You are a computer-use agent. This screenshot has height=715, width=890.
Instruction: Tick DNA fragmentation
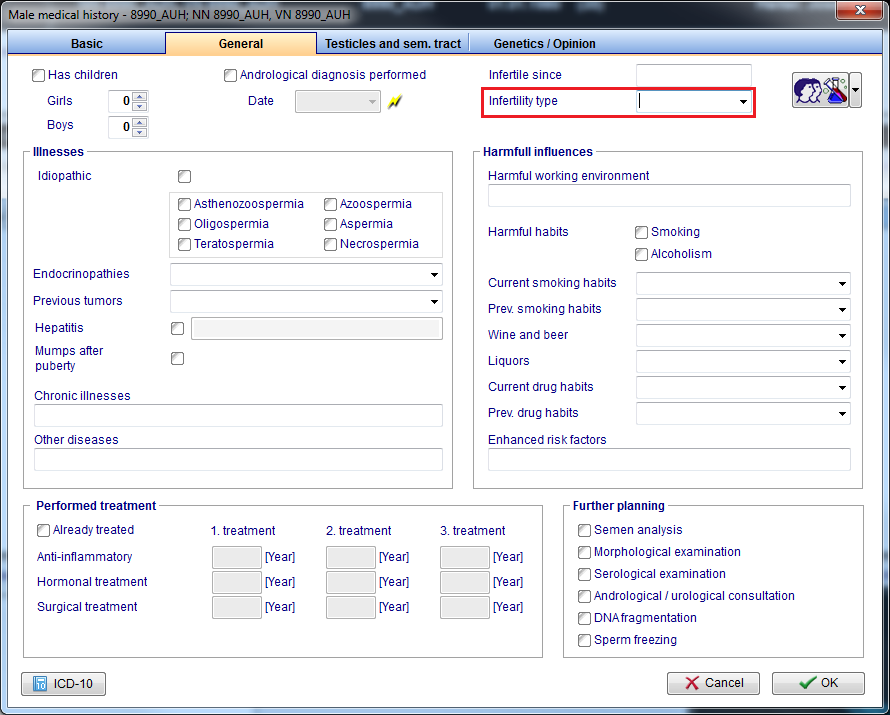point(584,618)
